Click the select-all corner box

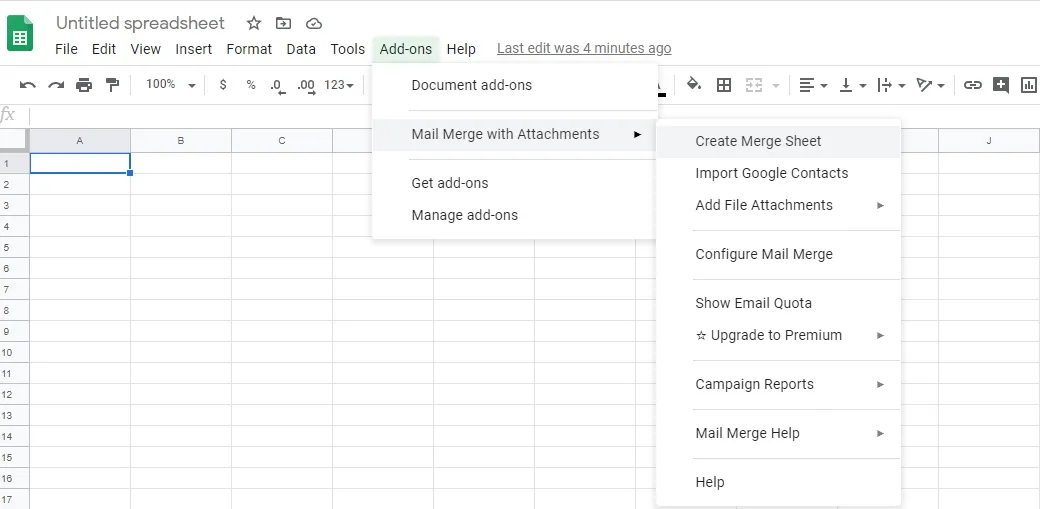15,141
